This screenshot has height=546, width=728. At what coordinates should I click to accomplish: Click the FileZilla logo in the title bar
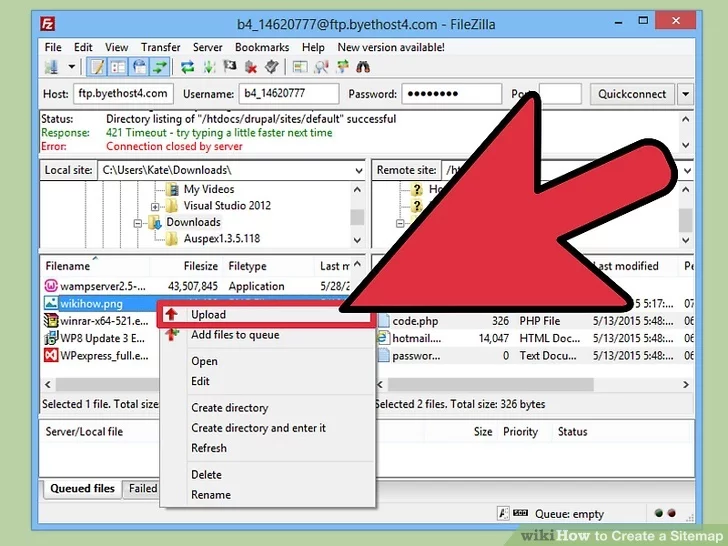48,24
